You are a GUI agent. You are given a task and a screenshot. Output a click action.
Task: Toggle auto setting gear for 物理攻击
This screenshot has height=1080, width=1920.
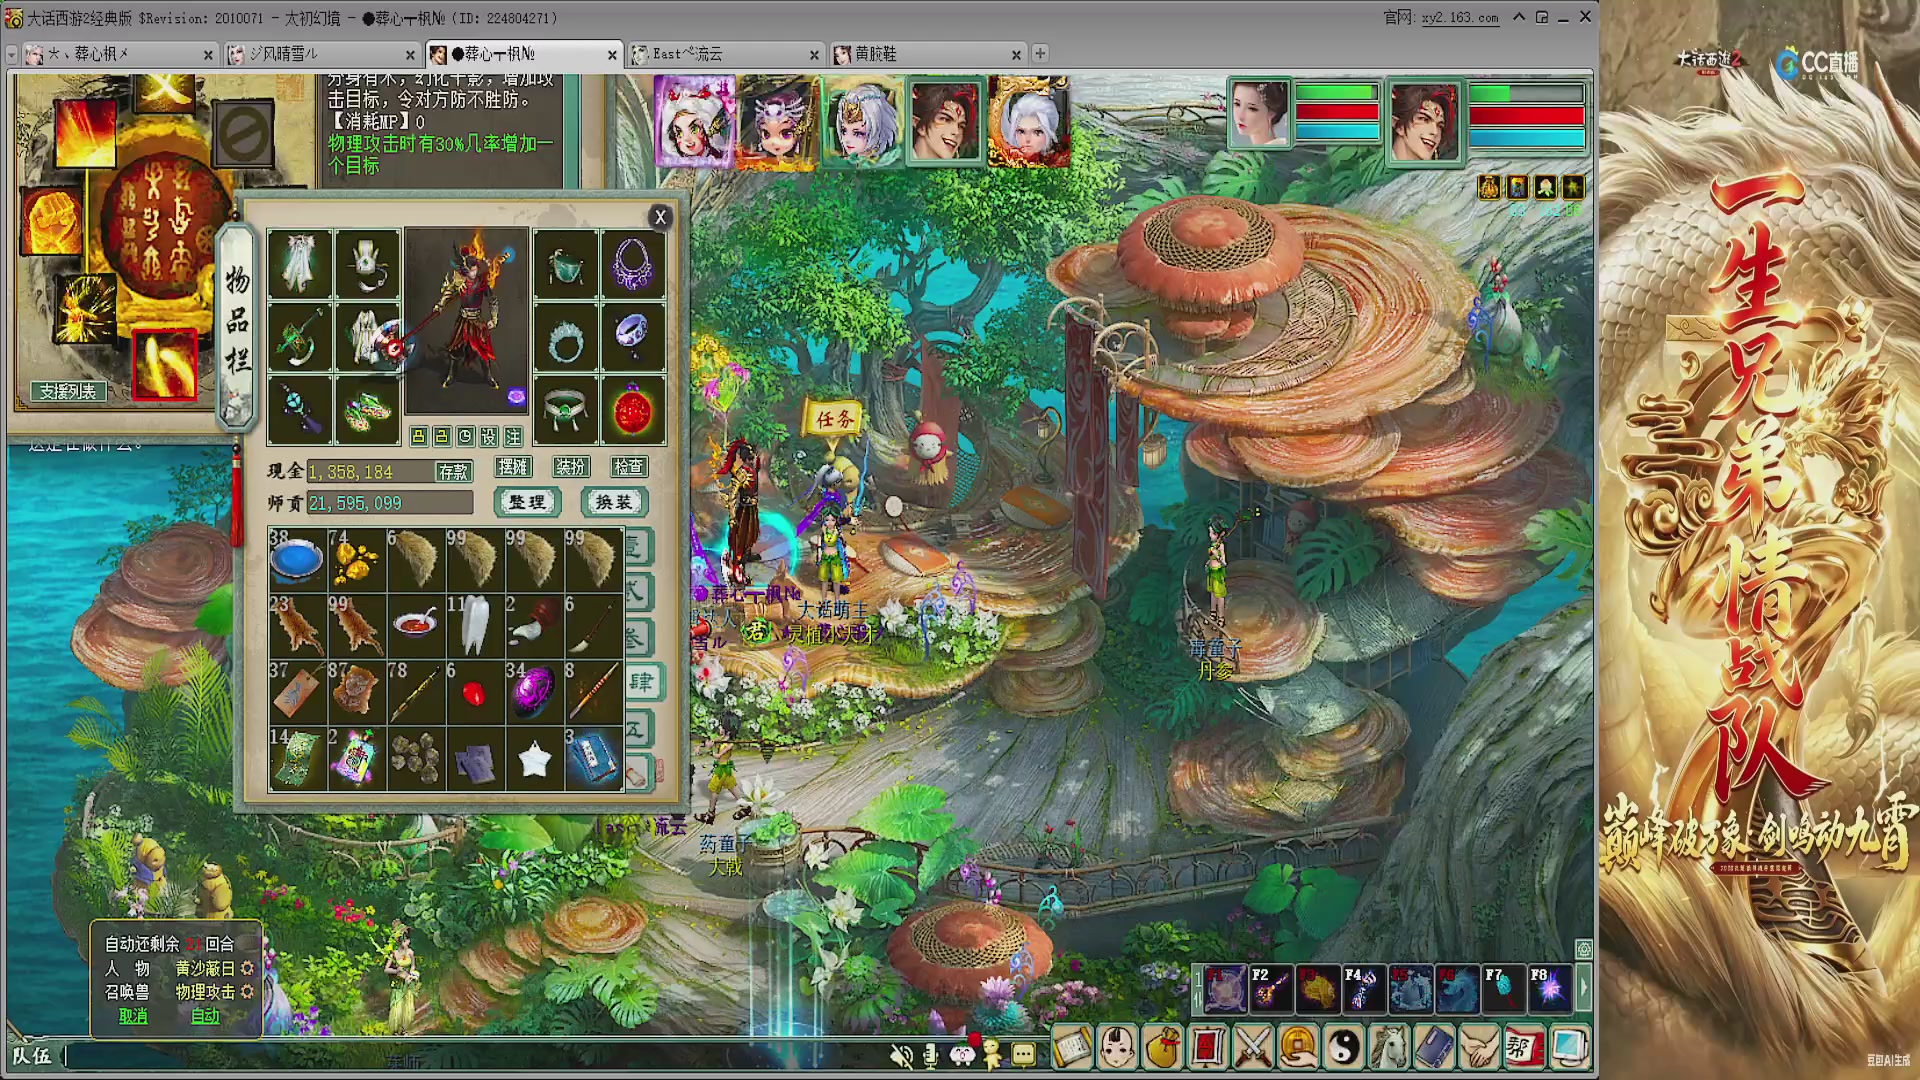point(247,992)
